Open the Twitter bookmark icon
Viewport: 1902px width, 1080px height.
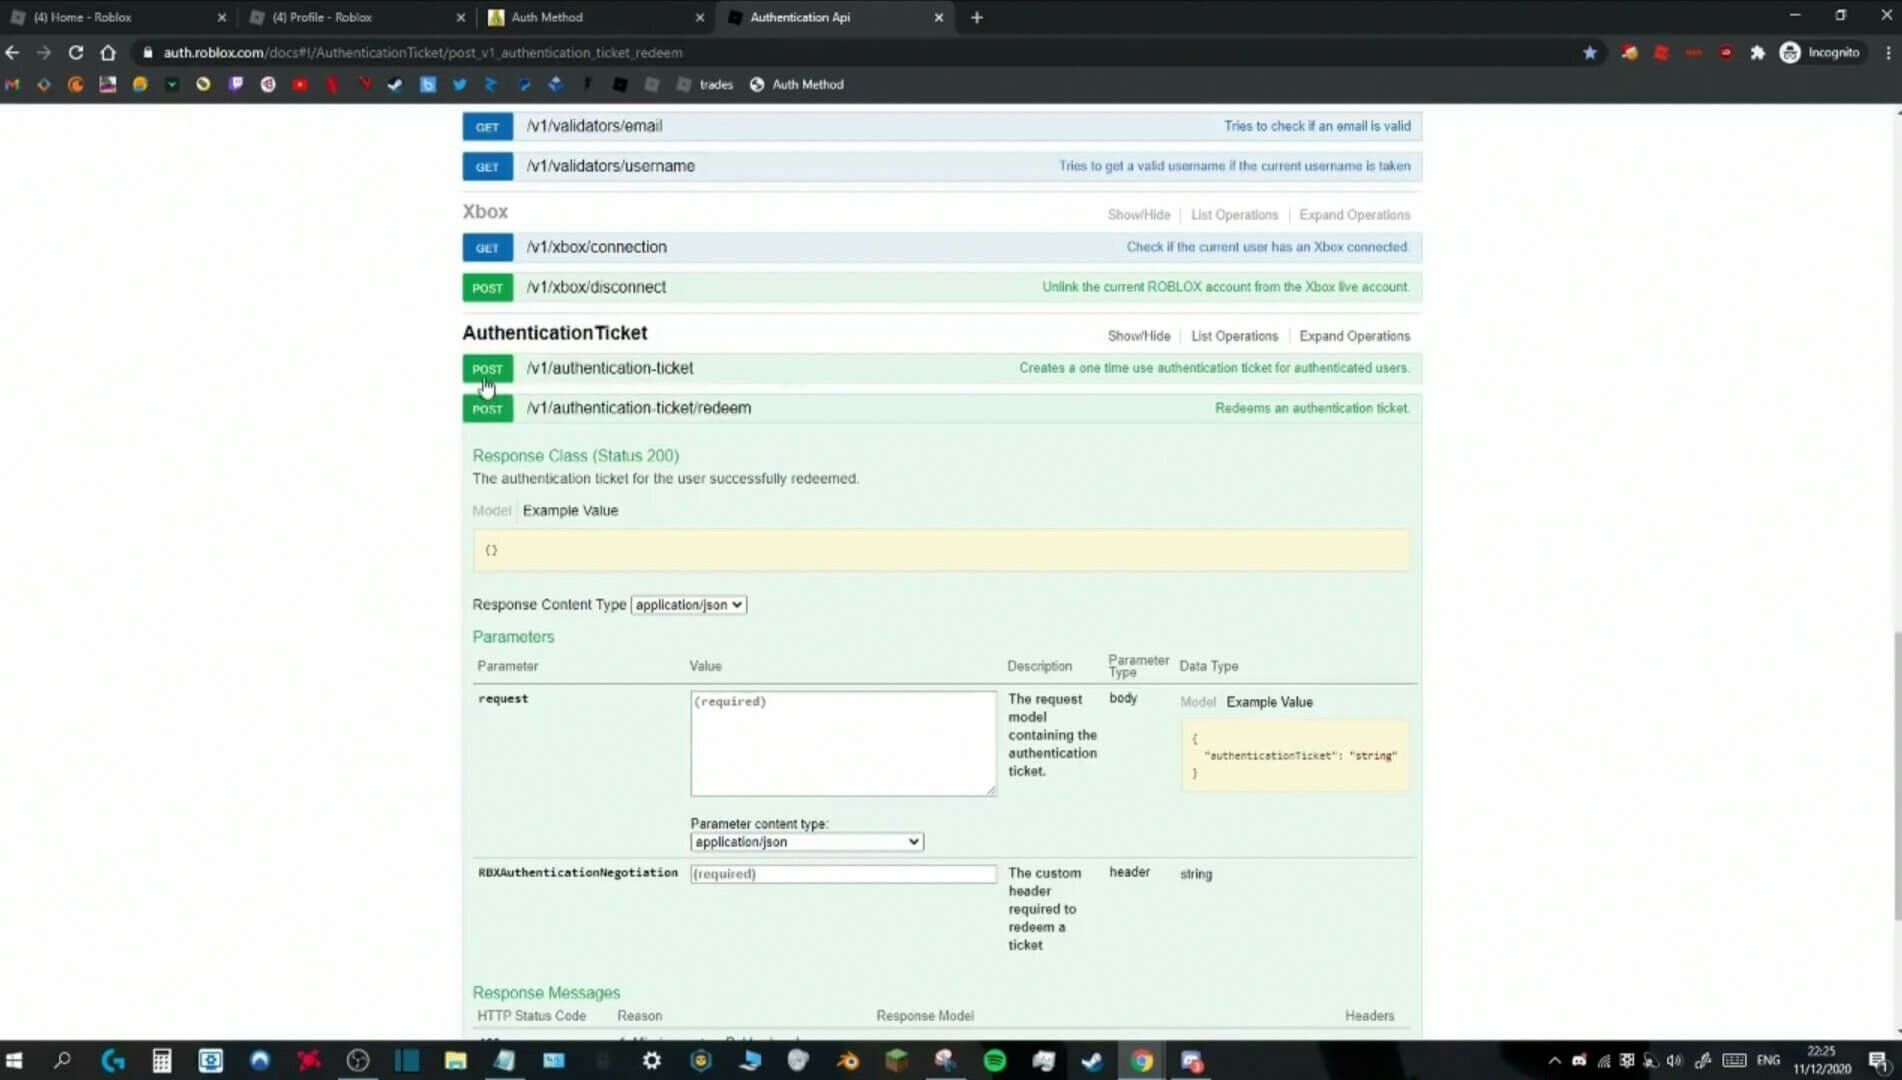[x=459, y=85]
